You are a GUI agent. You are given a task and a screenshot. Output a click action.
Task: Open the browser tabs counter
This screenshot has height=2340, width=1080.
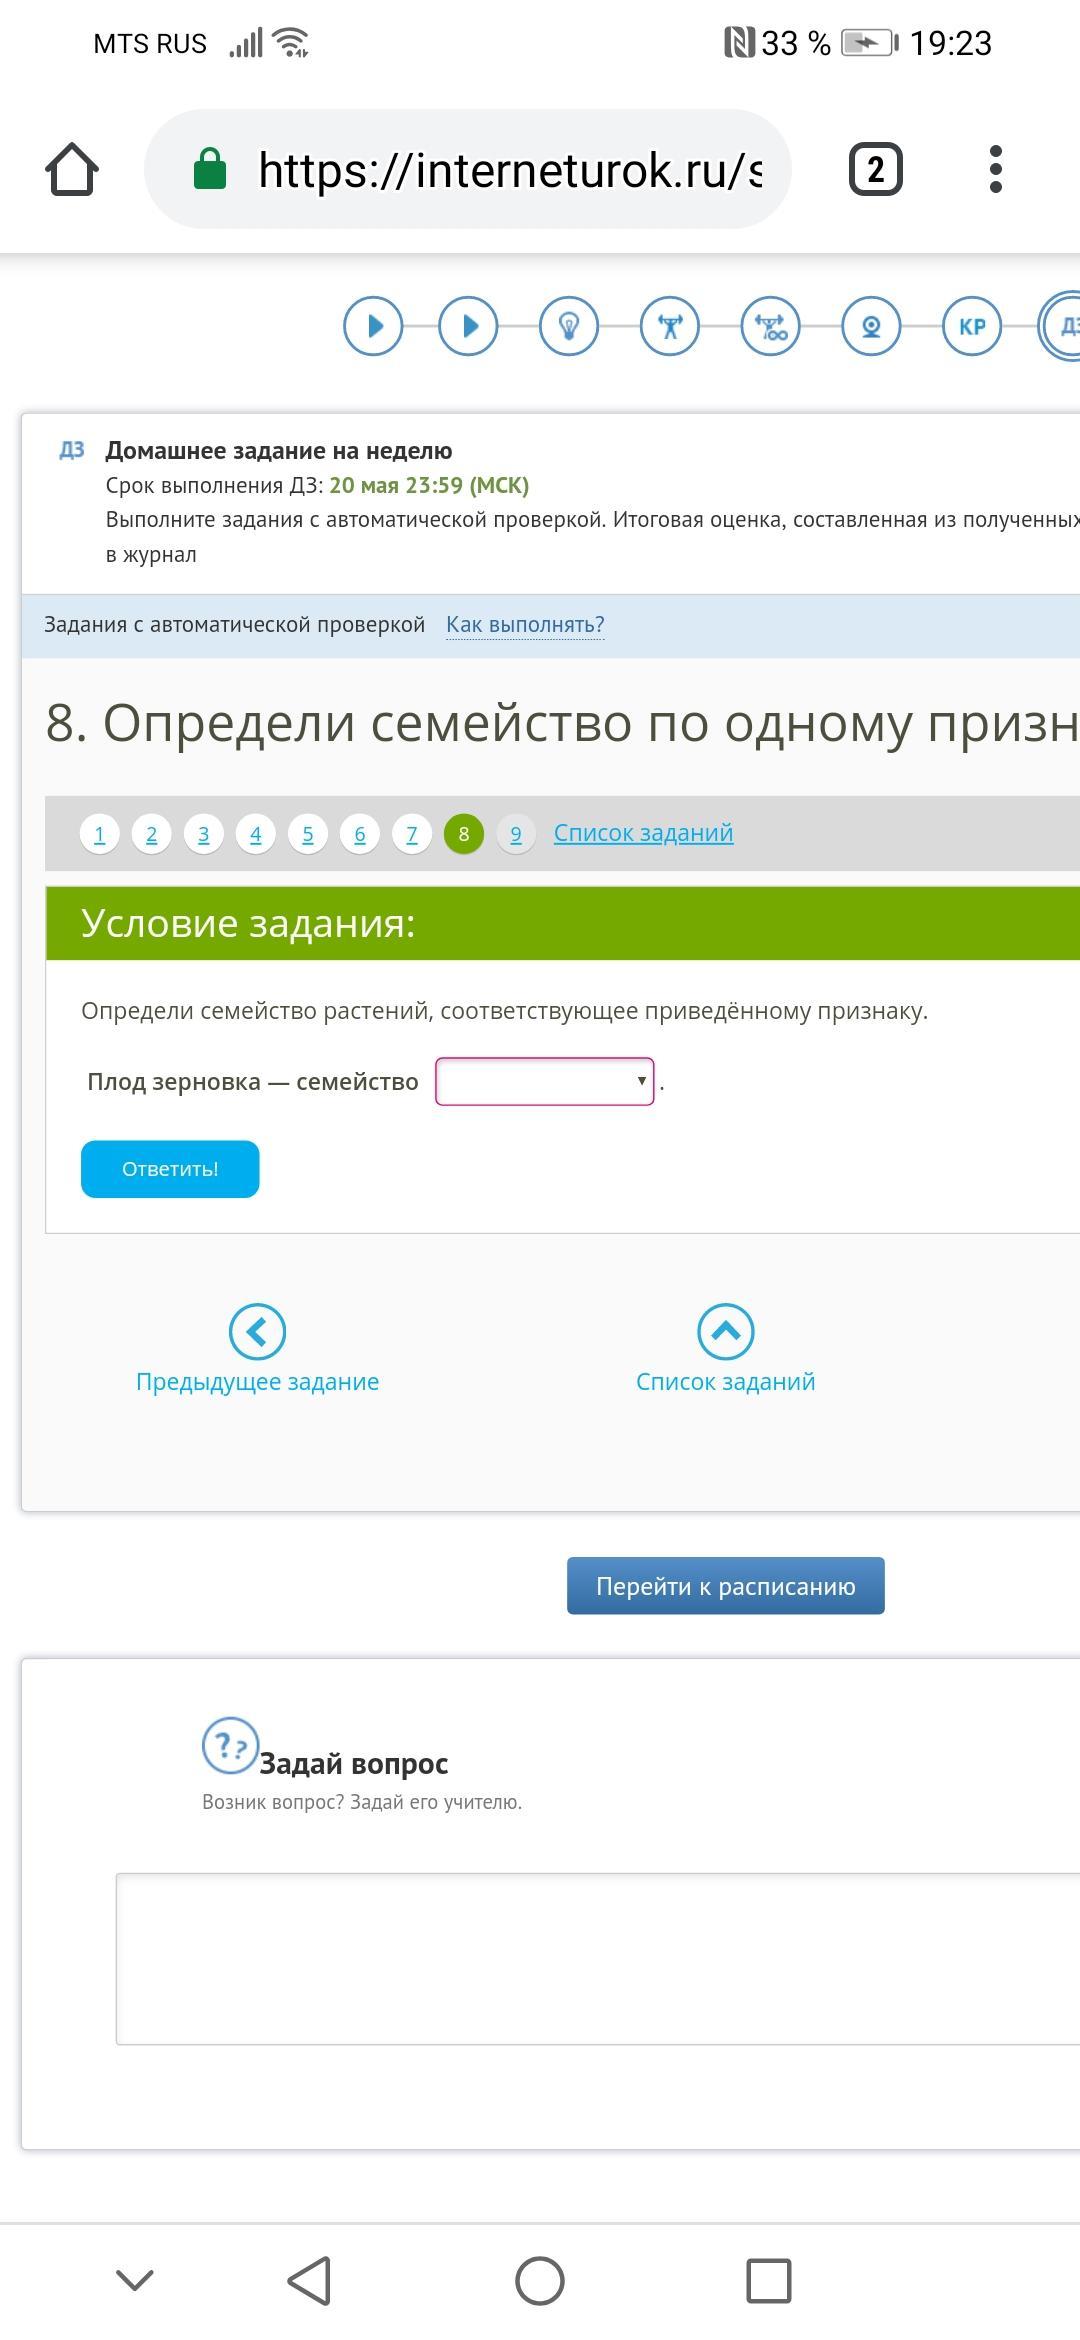tap(875, 169)
